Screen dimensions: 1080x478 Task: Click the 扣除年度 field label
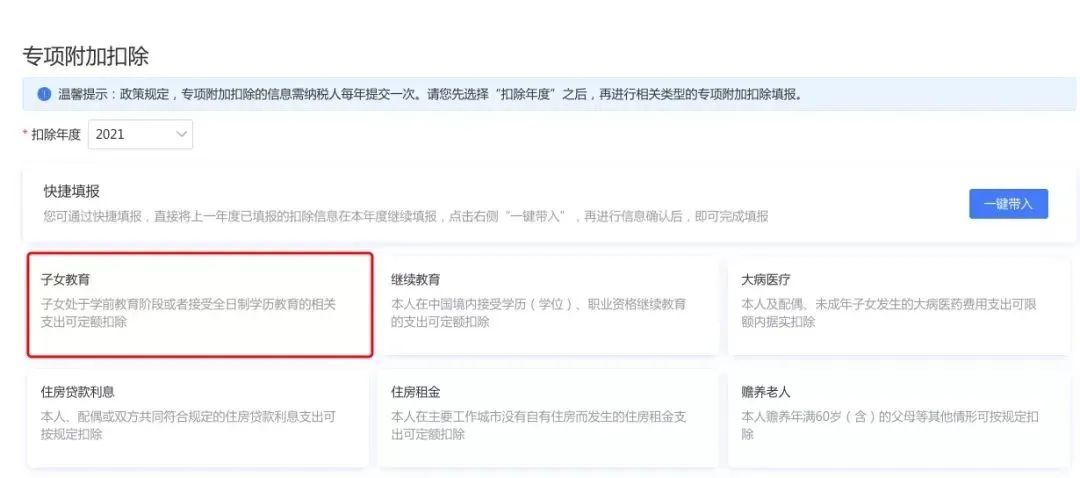(x=56, y=134)
